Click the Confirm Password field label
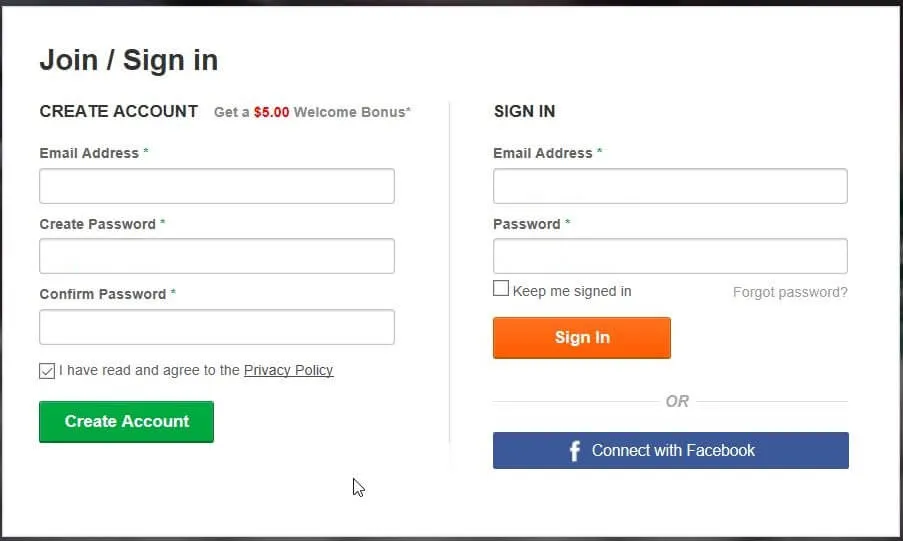This screenshot has width=903, height=541. tap(102, 294)
